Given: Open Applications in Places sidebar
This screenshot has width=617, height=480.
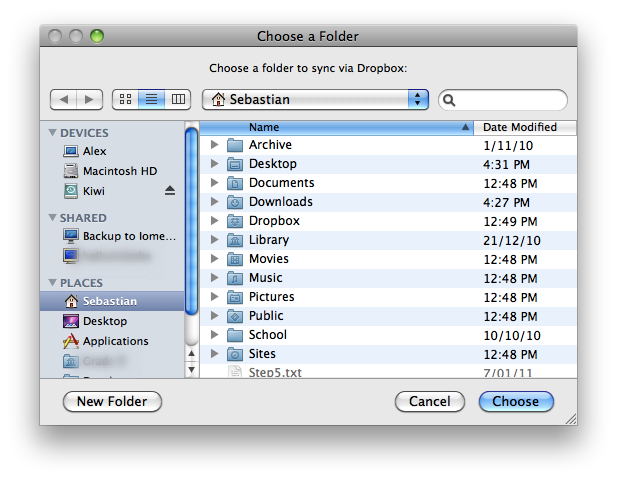Looking at the screenshot, I should tap(115, 341).
